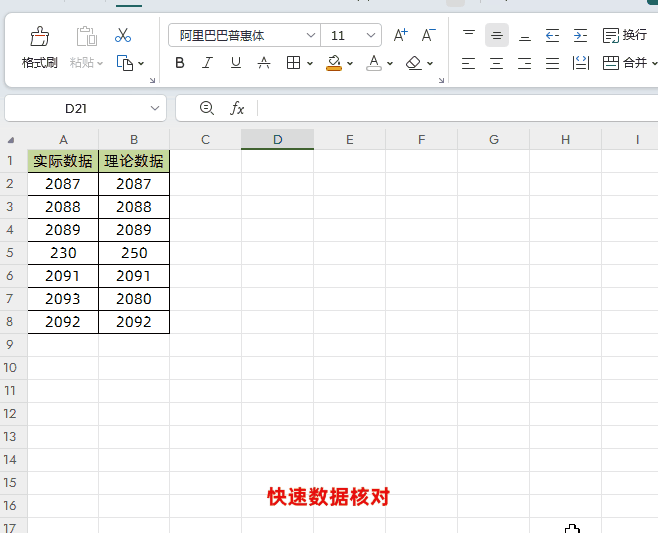
Task: Toggle Strikethrough formatting
Action: tap(264, 63)
